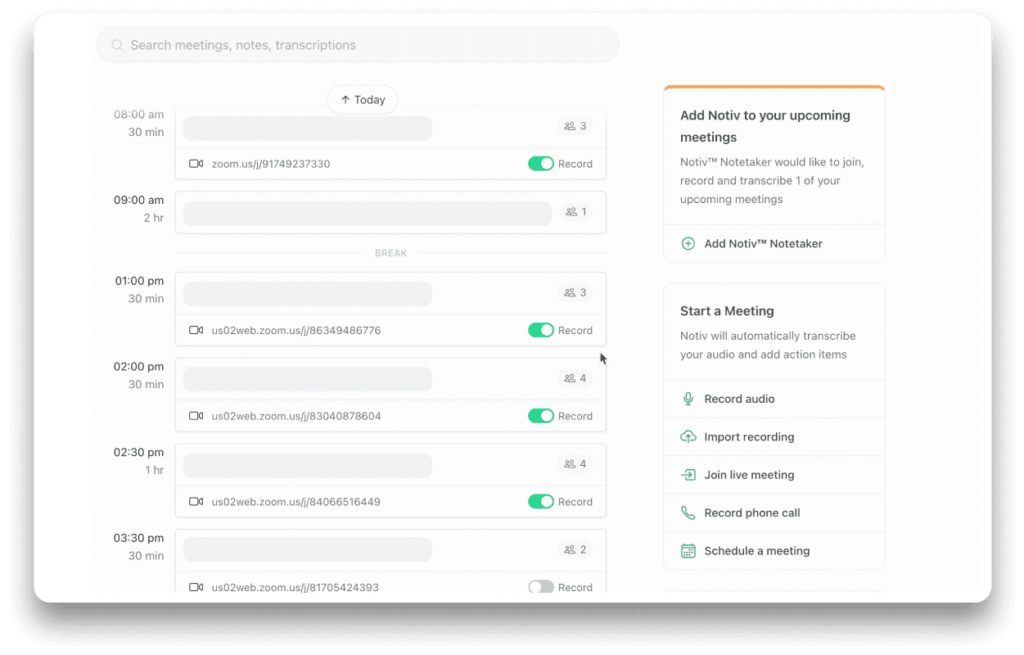Screen dimensions: 1024x655
Task: Click the camera icon of the 08:00 am meeting
Action: pyautogui.click(x=196, y=164)
